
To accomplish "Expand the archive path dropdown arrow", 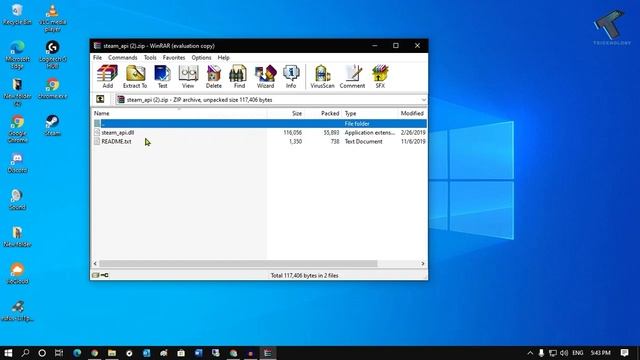I will pyautogui.click(x=423, y=100).
